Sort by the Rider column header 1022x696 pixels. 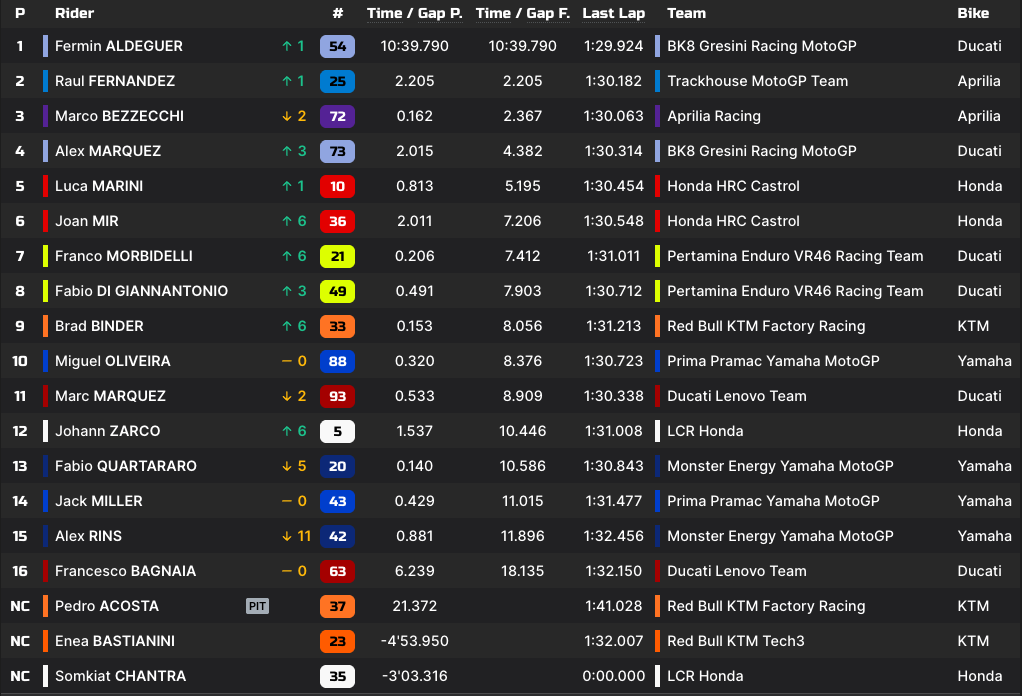[75, 14]
